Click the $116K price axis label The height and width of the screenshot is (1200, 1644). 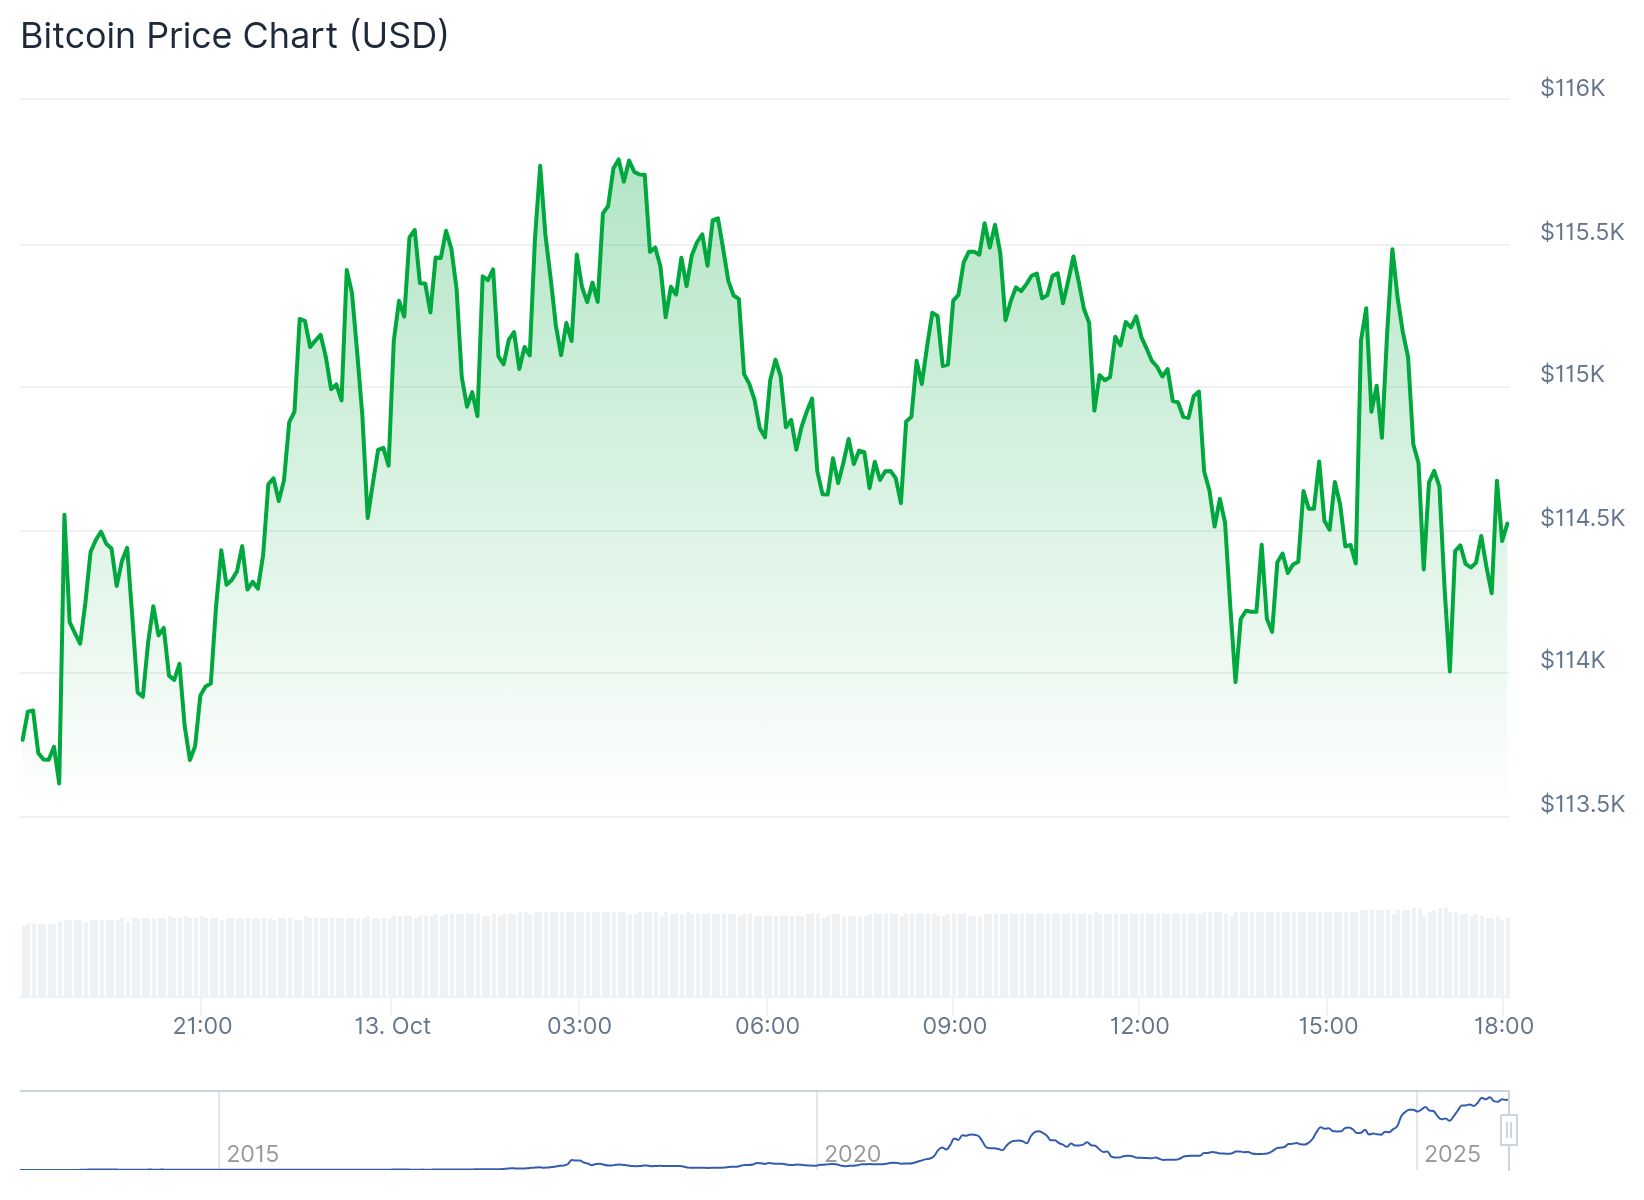tap(1572, 88)
